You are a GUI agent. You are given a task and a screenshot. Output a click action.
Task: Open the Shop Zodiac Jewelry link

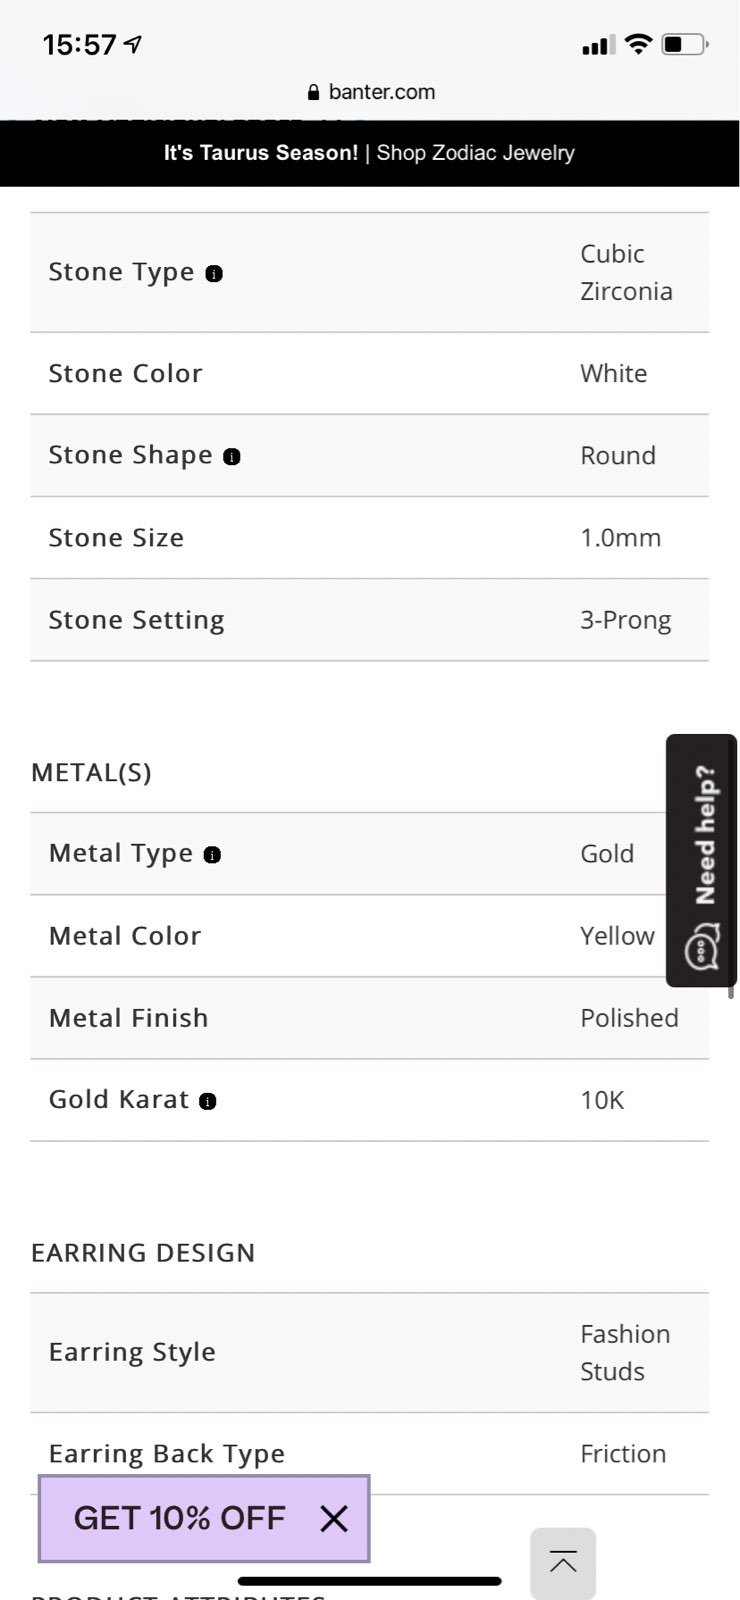pos(476,153)
